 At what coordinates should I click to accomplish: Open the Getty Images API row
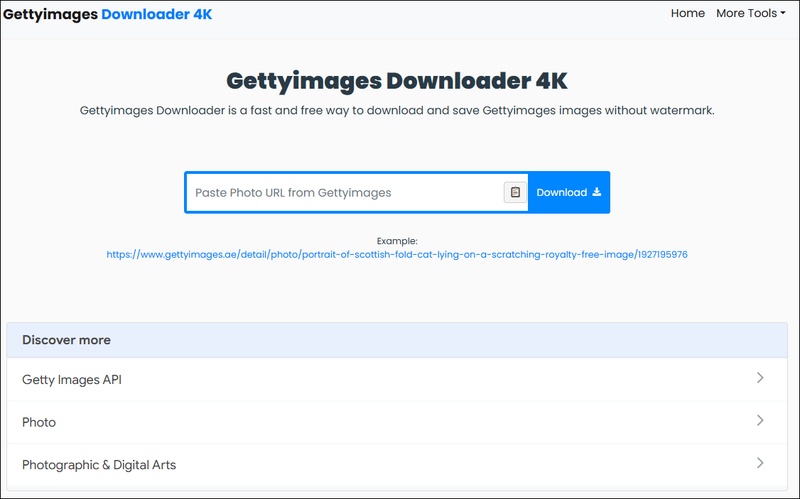[397, 379]
